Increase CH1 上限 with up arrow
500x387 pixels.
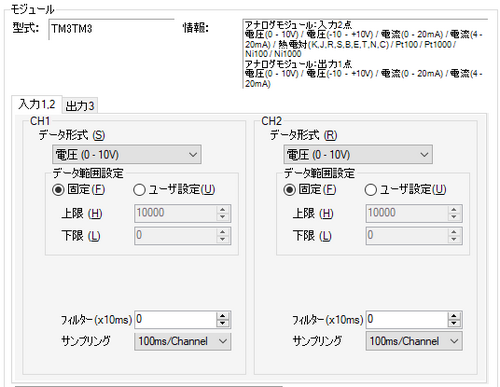click(223, 210)
